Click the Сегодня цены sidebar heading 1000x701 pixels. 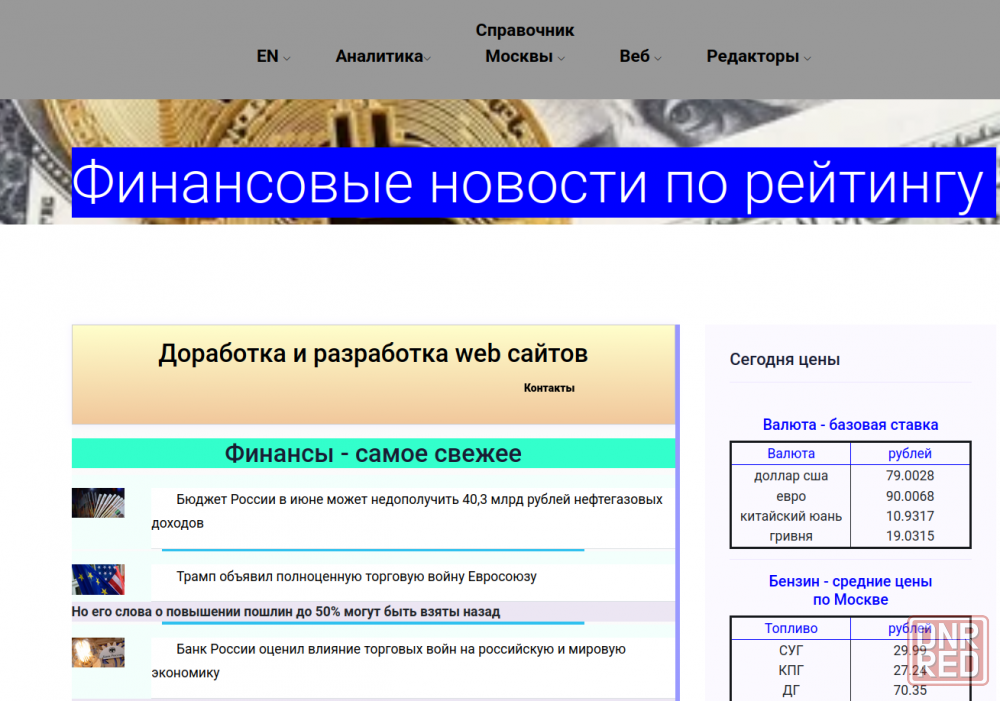pos(784,359)
